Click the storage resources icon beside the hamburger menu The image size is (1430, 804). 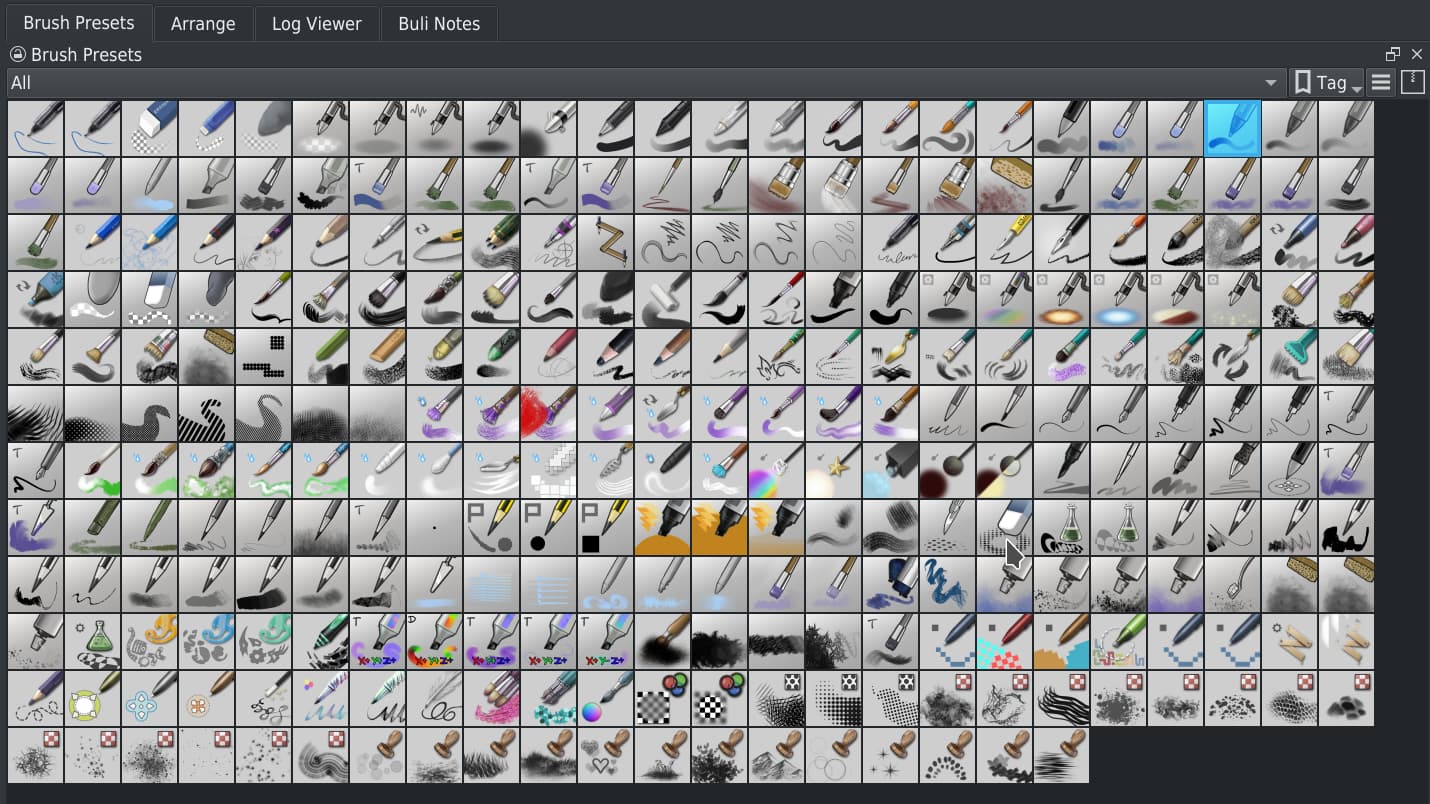(1412, 83)
